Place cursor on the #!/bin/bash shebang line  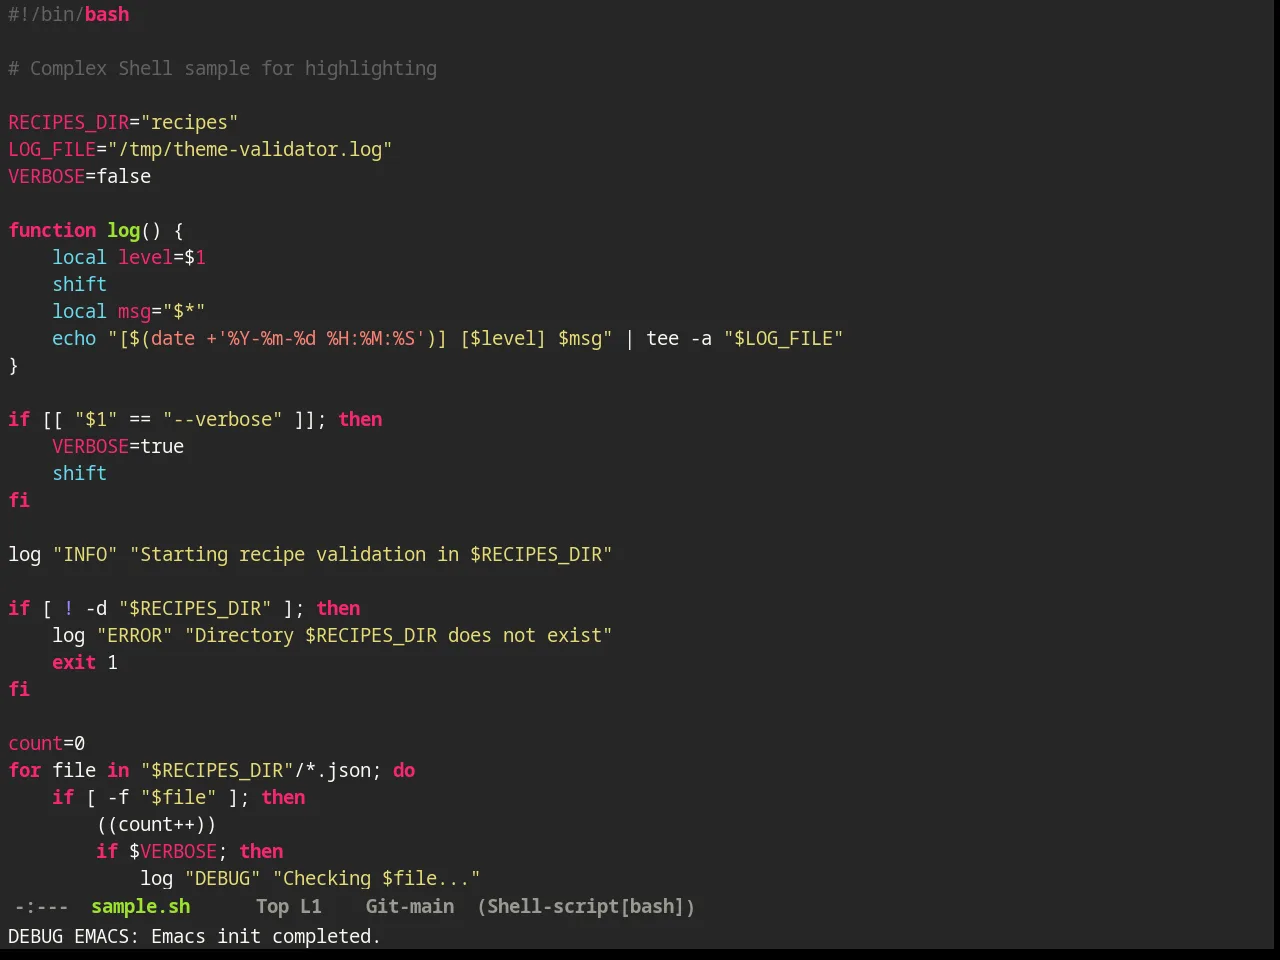click(69, 14)
